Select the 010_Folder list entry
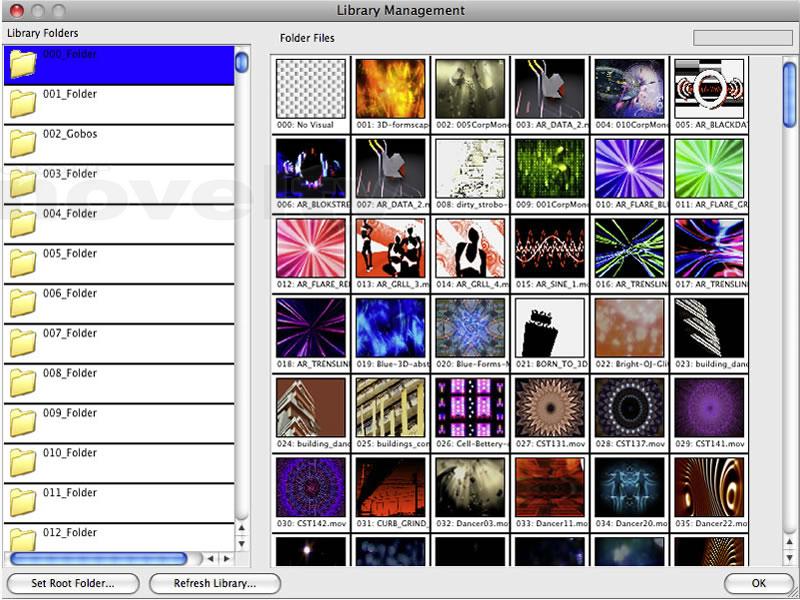 pos(69,453)
